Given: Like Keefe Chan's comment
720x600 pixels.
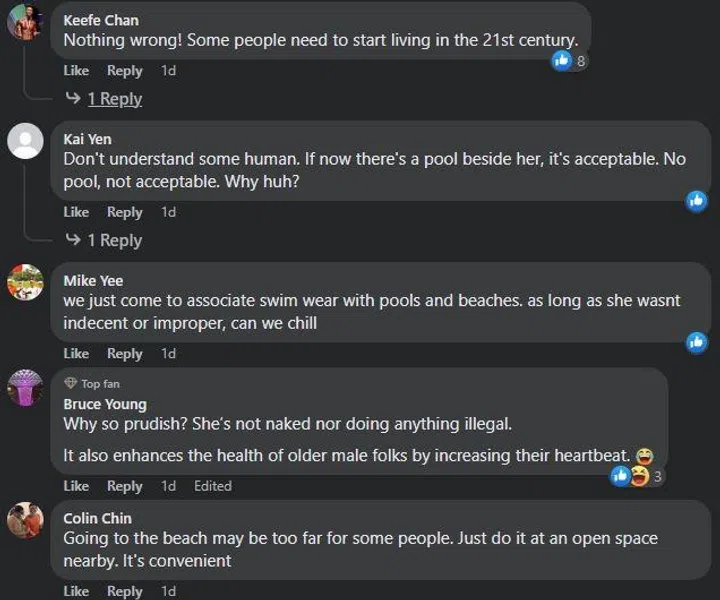Looking at the screenshot, I should [x=76, y=71].
